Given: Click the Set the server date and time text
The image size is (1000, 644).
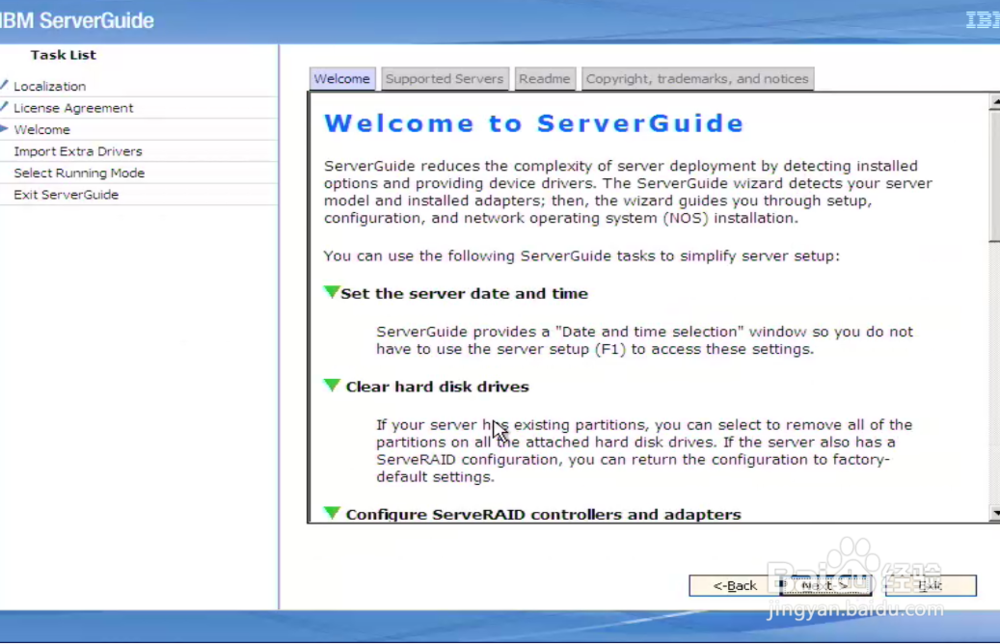Looking at the screenshot, I should (x=464, y=293).
